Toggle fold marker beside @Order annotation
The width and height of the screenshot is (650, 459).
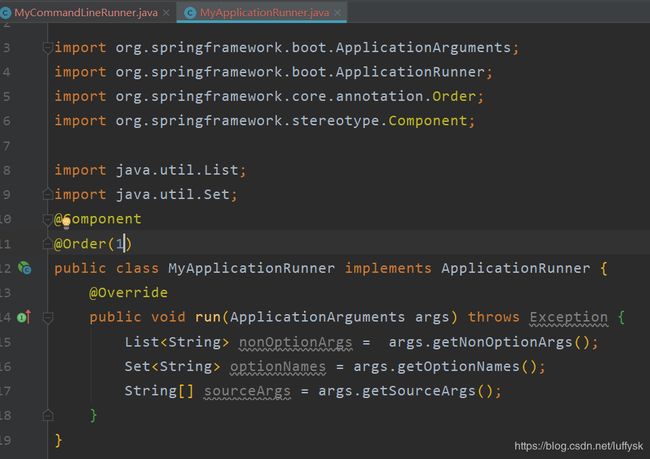pos(48,244)
